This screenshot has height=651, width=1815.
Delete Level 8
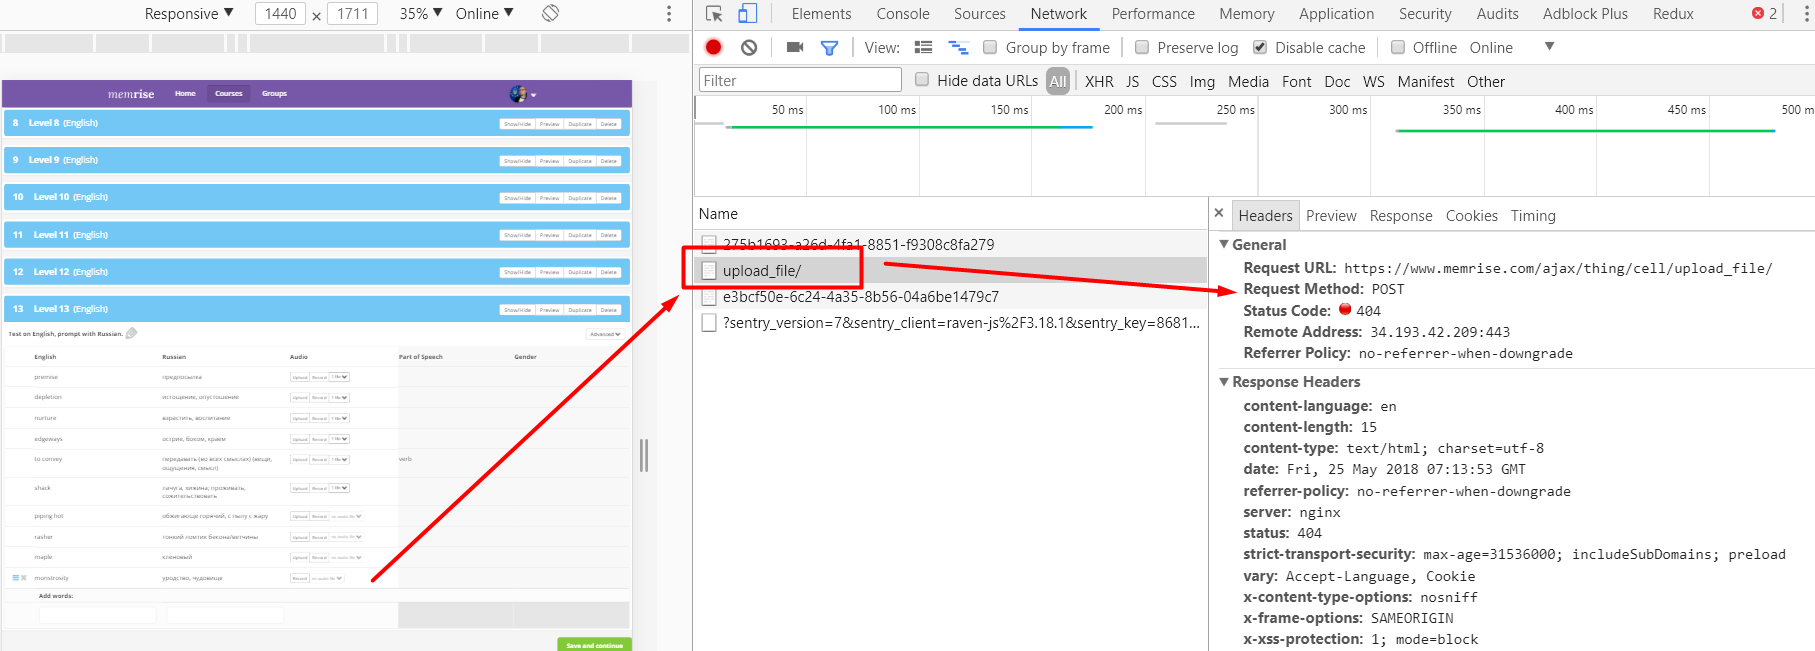[x=609, y=124]
